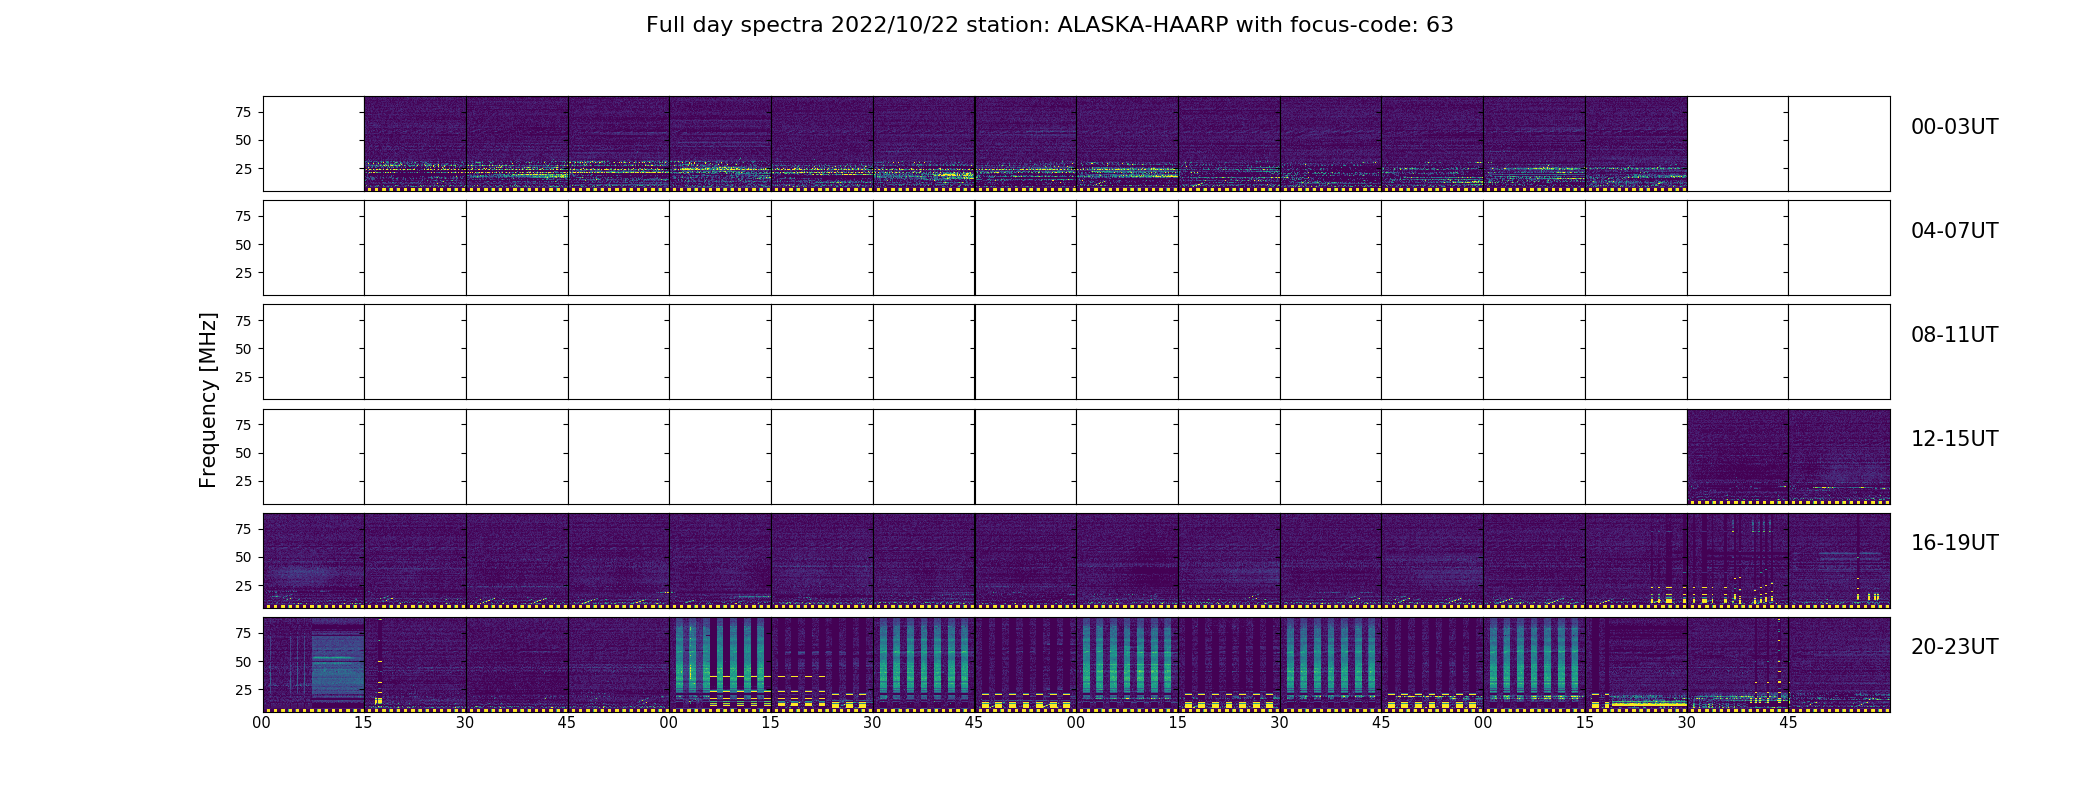This screenshot has width=2100, height=800.
Task: Select the '12-15UT' row label
Action: [1954, 439]
